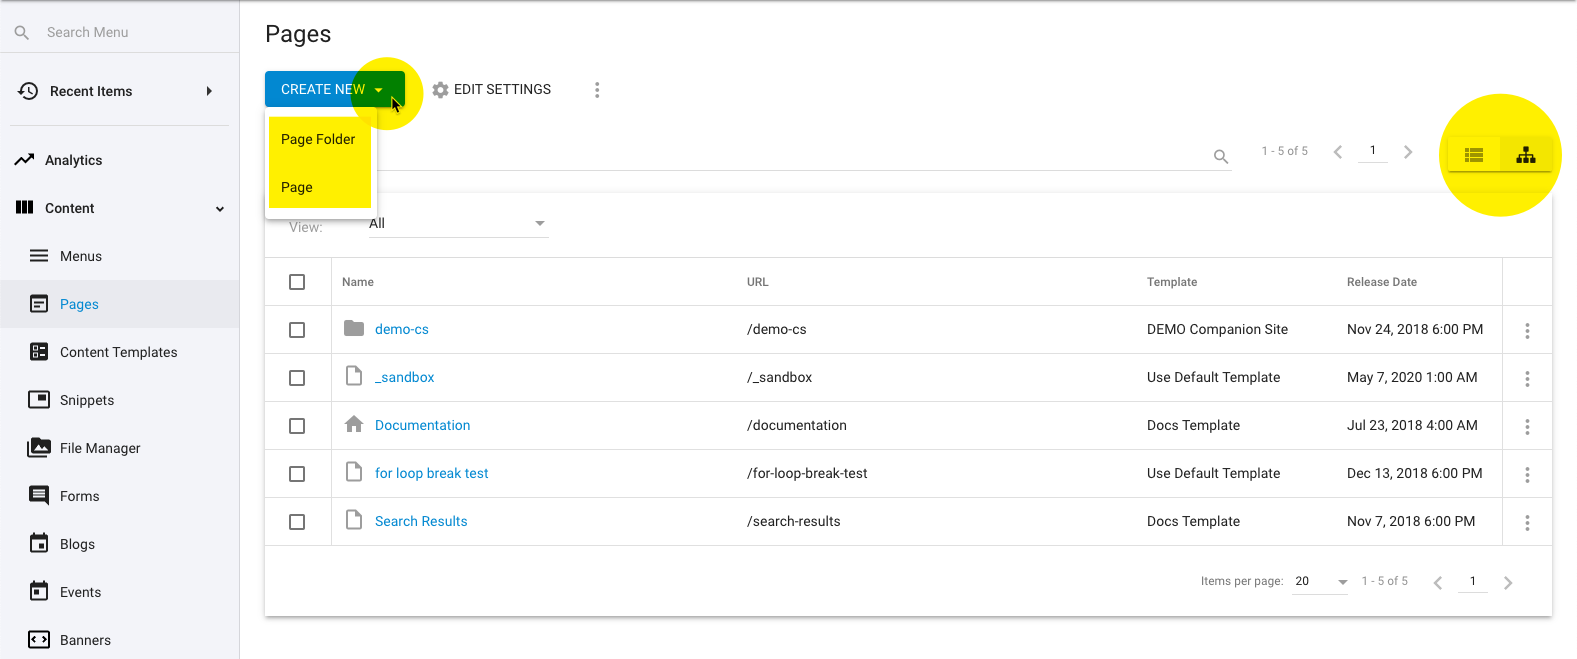Screen dimensions: 1577x659
Task: Choose Page from Create New menu
Action: tap(297, 187)
